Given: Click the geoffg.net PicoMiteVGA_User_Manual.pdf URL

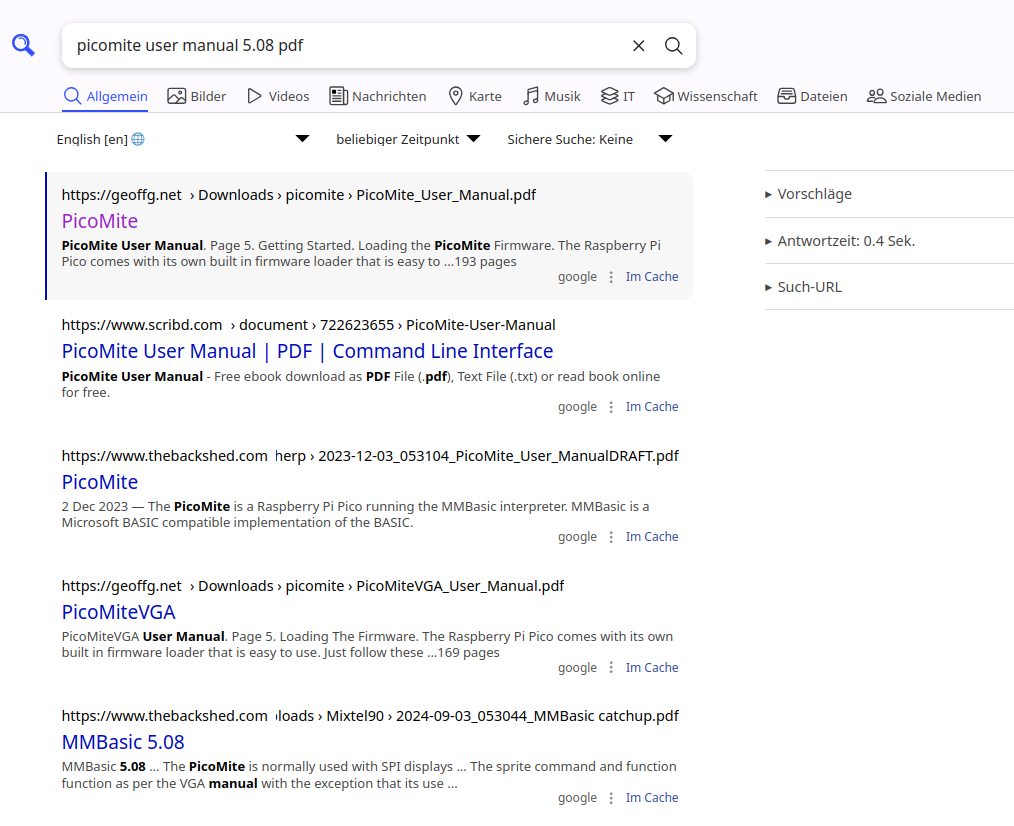Looking at the screenshot, I should tap(313, 586).
